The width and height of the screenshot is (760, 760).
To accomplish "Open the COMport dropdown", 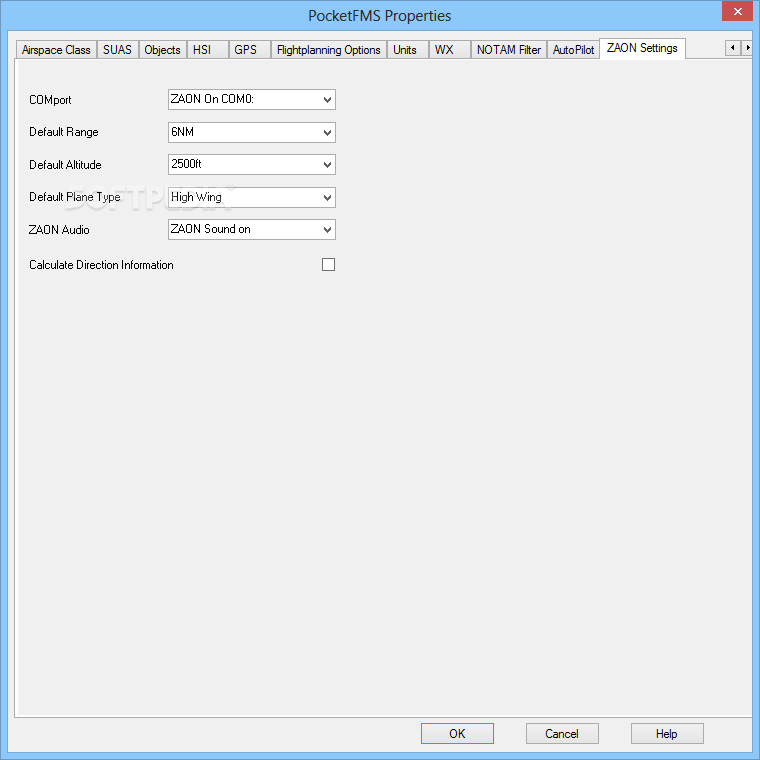I will (x=252, y=99).
